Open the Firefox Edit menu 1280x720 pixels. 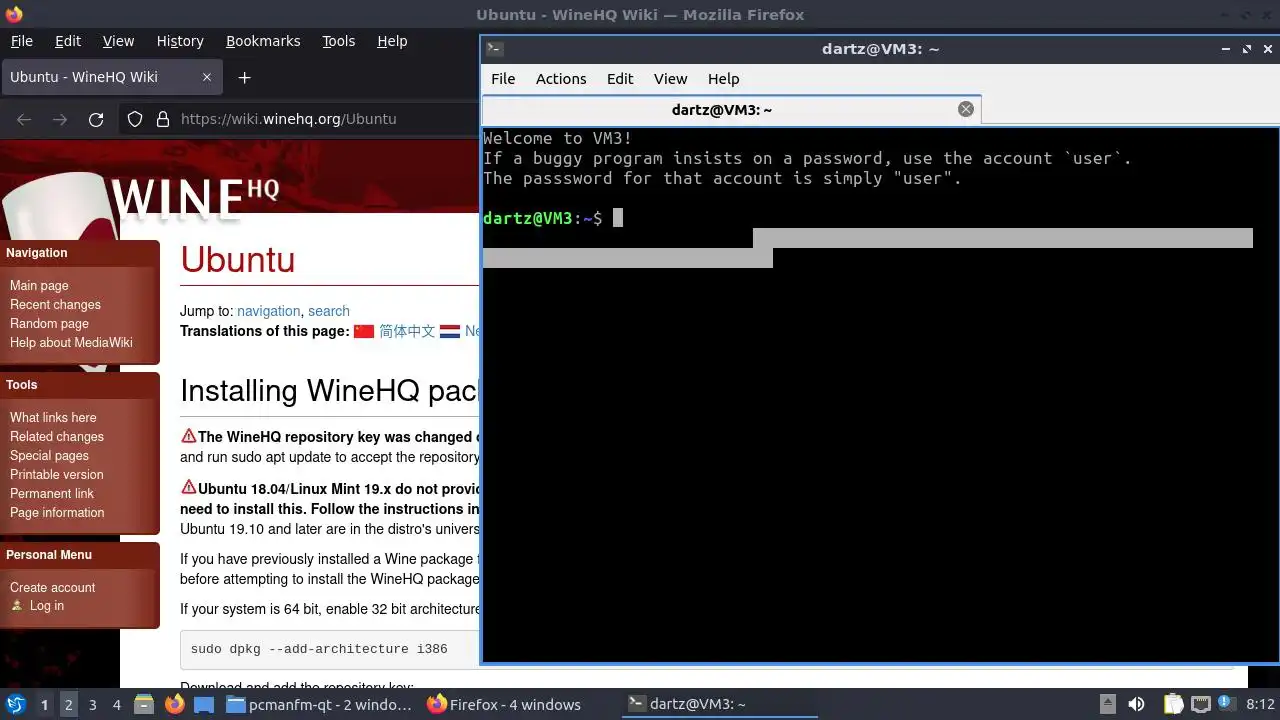point(68,41)
